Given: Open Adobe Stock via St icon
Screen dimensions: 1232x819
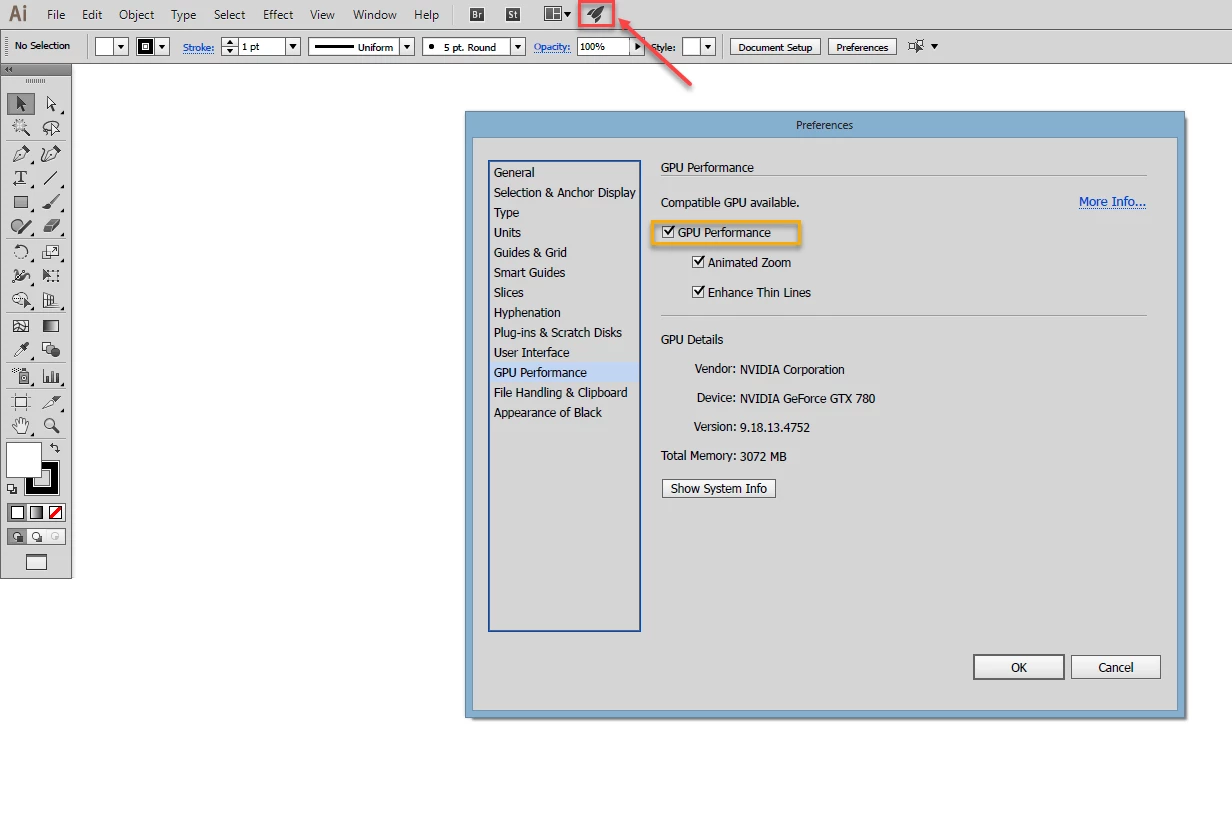Looking at the screenshot, I should tap(513, 15).
